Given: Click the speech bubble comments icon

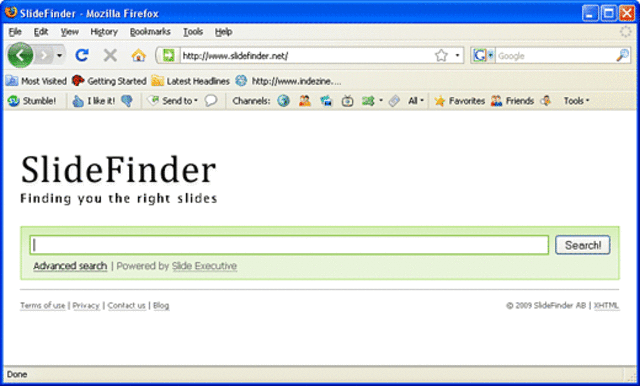Looking at the screenshot, I should (x=211, y=101).
